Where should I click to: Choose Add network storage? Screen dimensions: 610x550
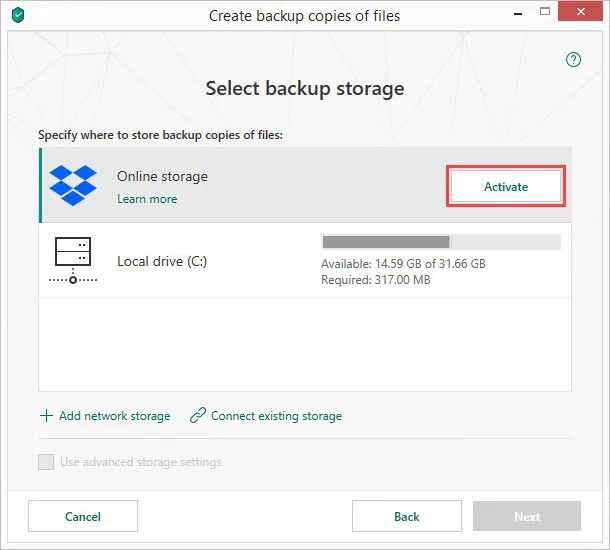pyautogui.click(x=114, y=416)
